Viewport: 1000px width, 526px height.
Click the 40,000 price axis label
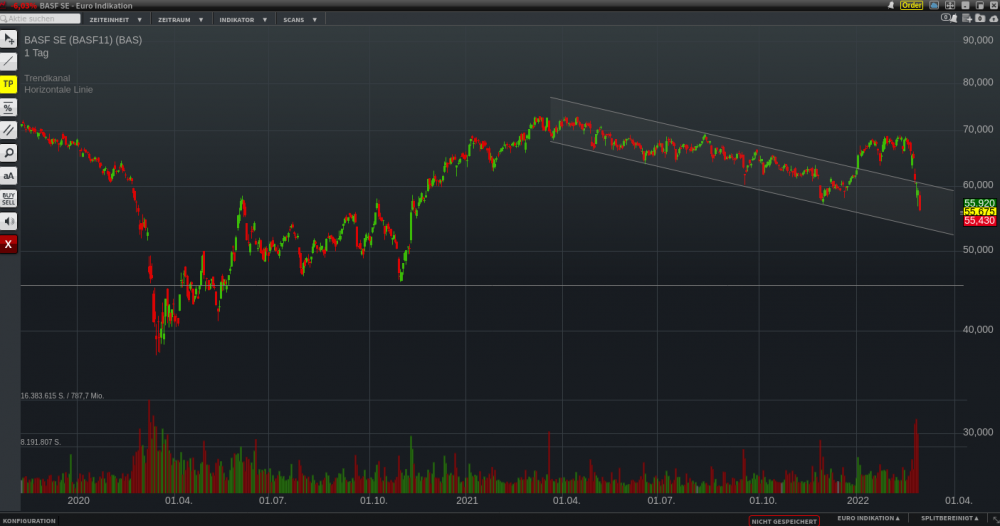[978, 329]
